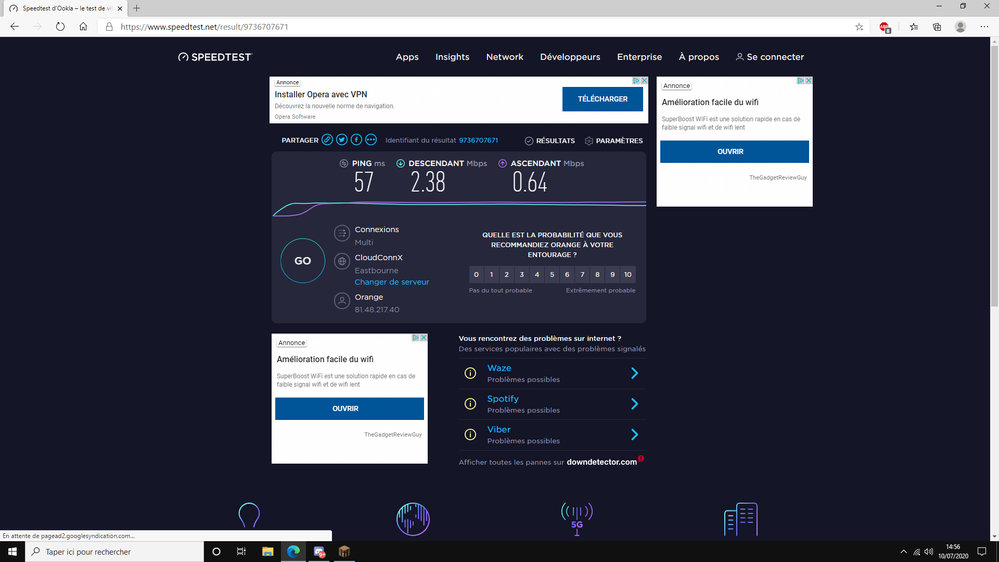999x562 pixels.
Task: Share result on Twitter icon
Action: [341, 140]
